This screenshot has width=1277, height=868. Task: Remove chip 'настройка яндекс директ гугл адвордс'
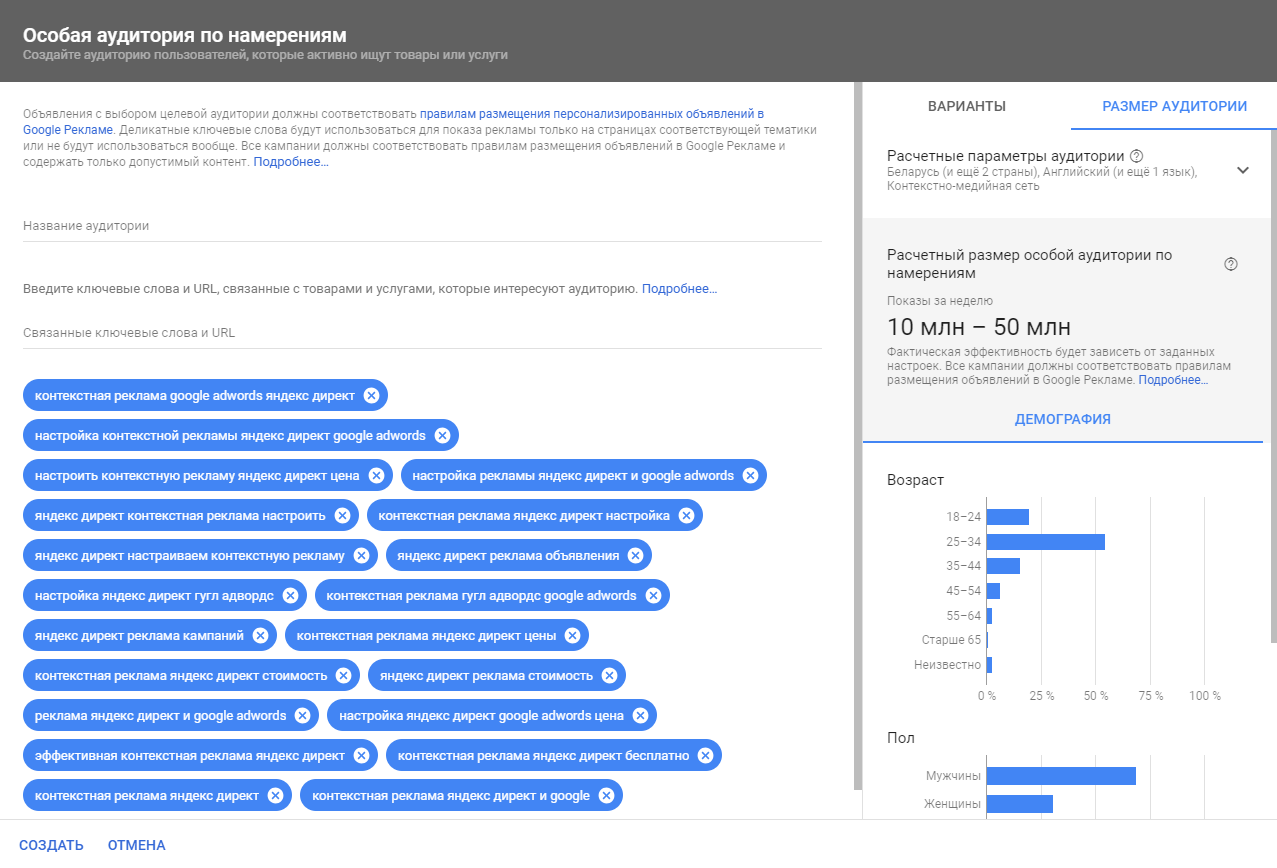[x=290, y=596]
